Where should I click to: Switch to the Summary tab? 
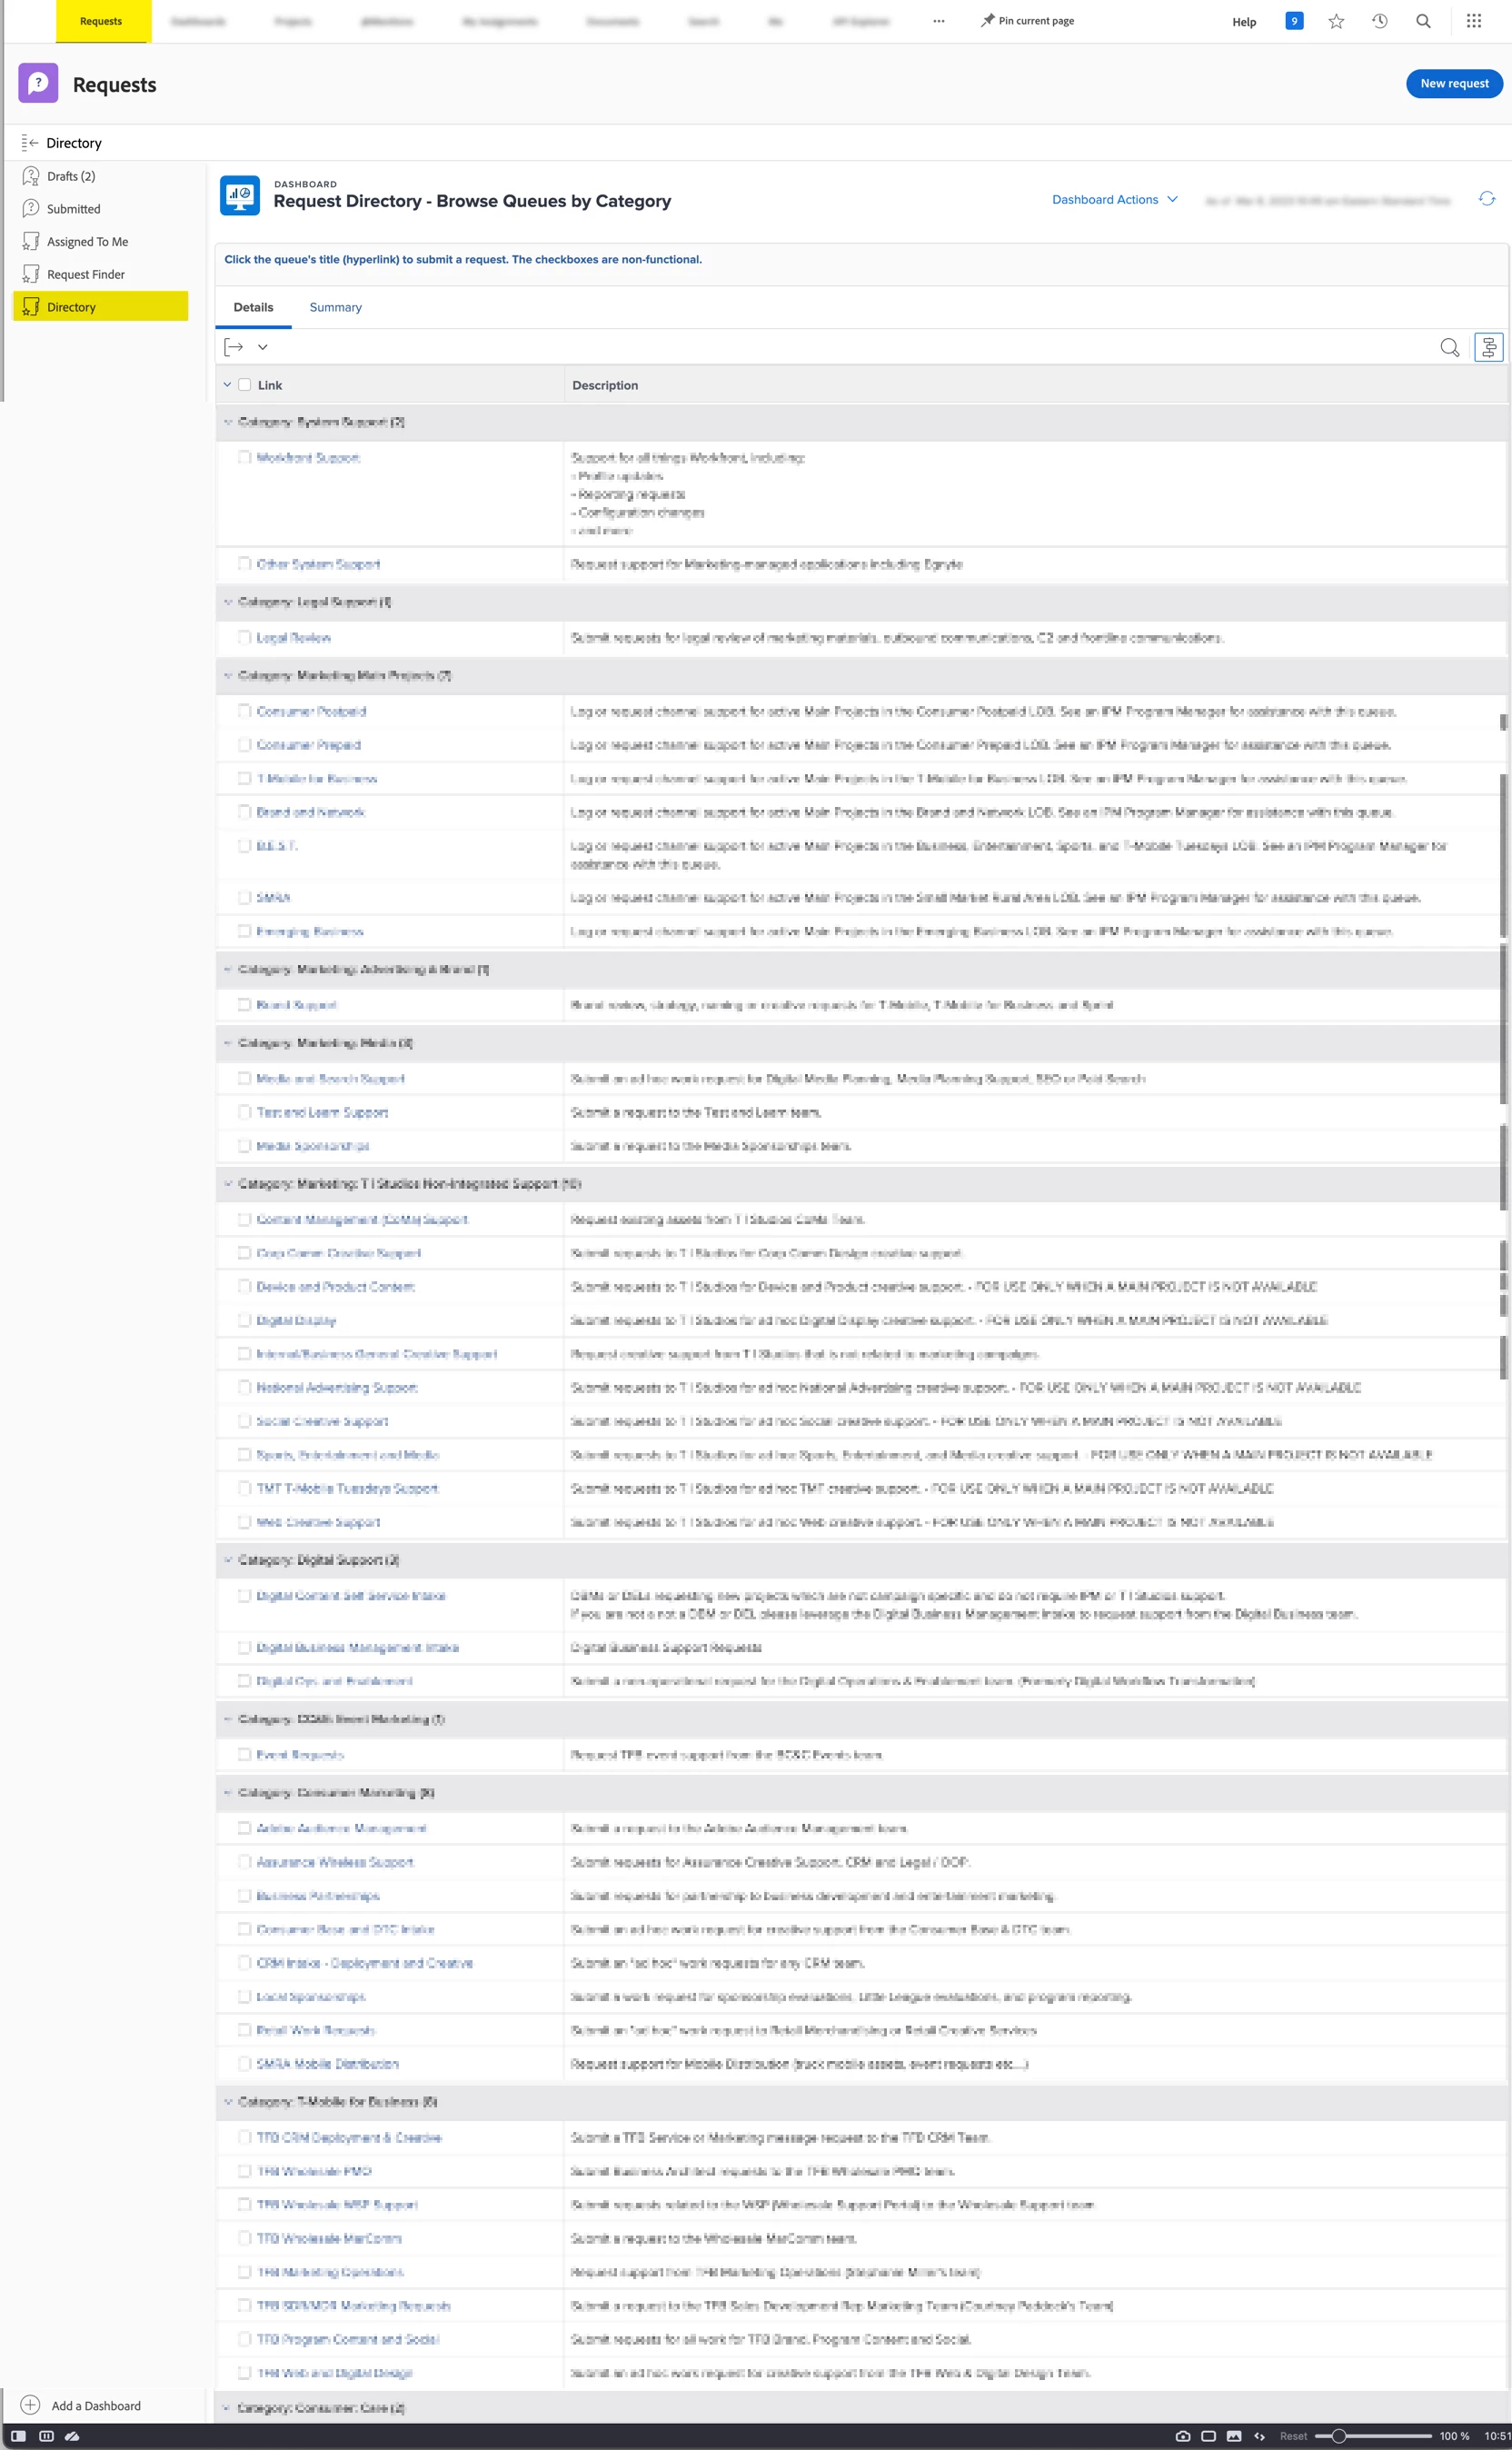(x=335, y=308)
